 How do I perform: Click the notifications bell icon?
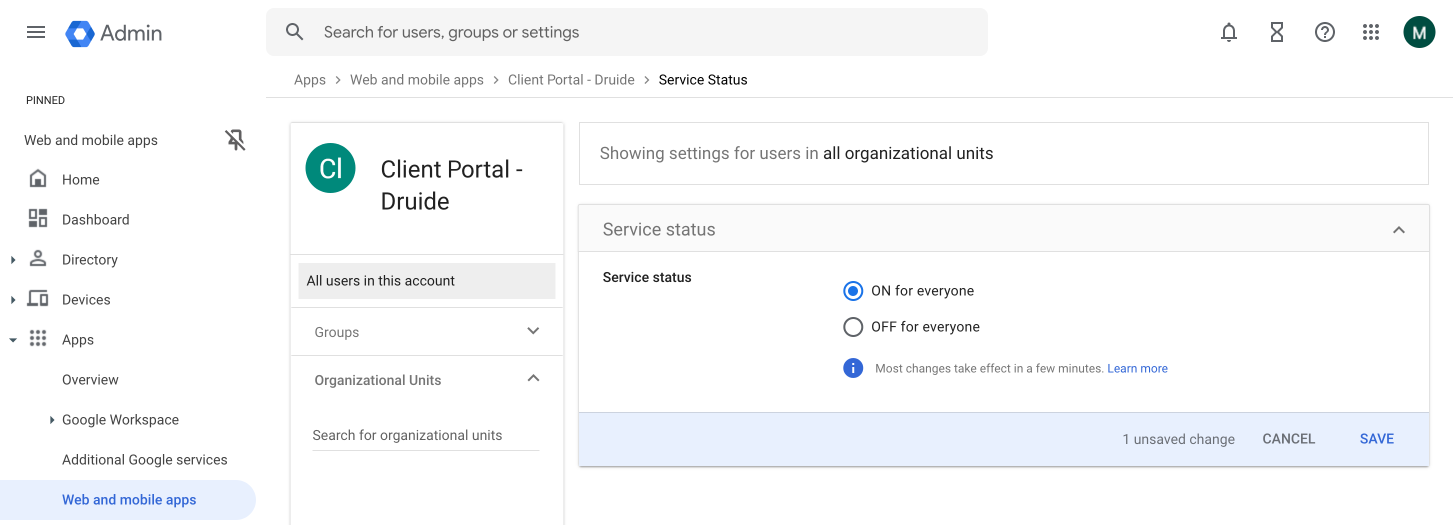(1229, 32)
